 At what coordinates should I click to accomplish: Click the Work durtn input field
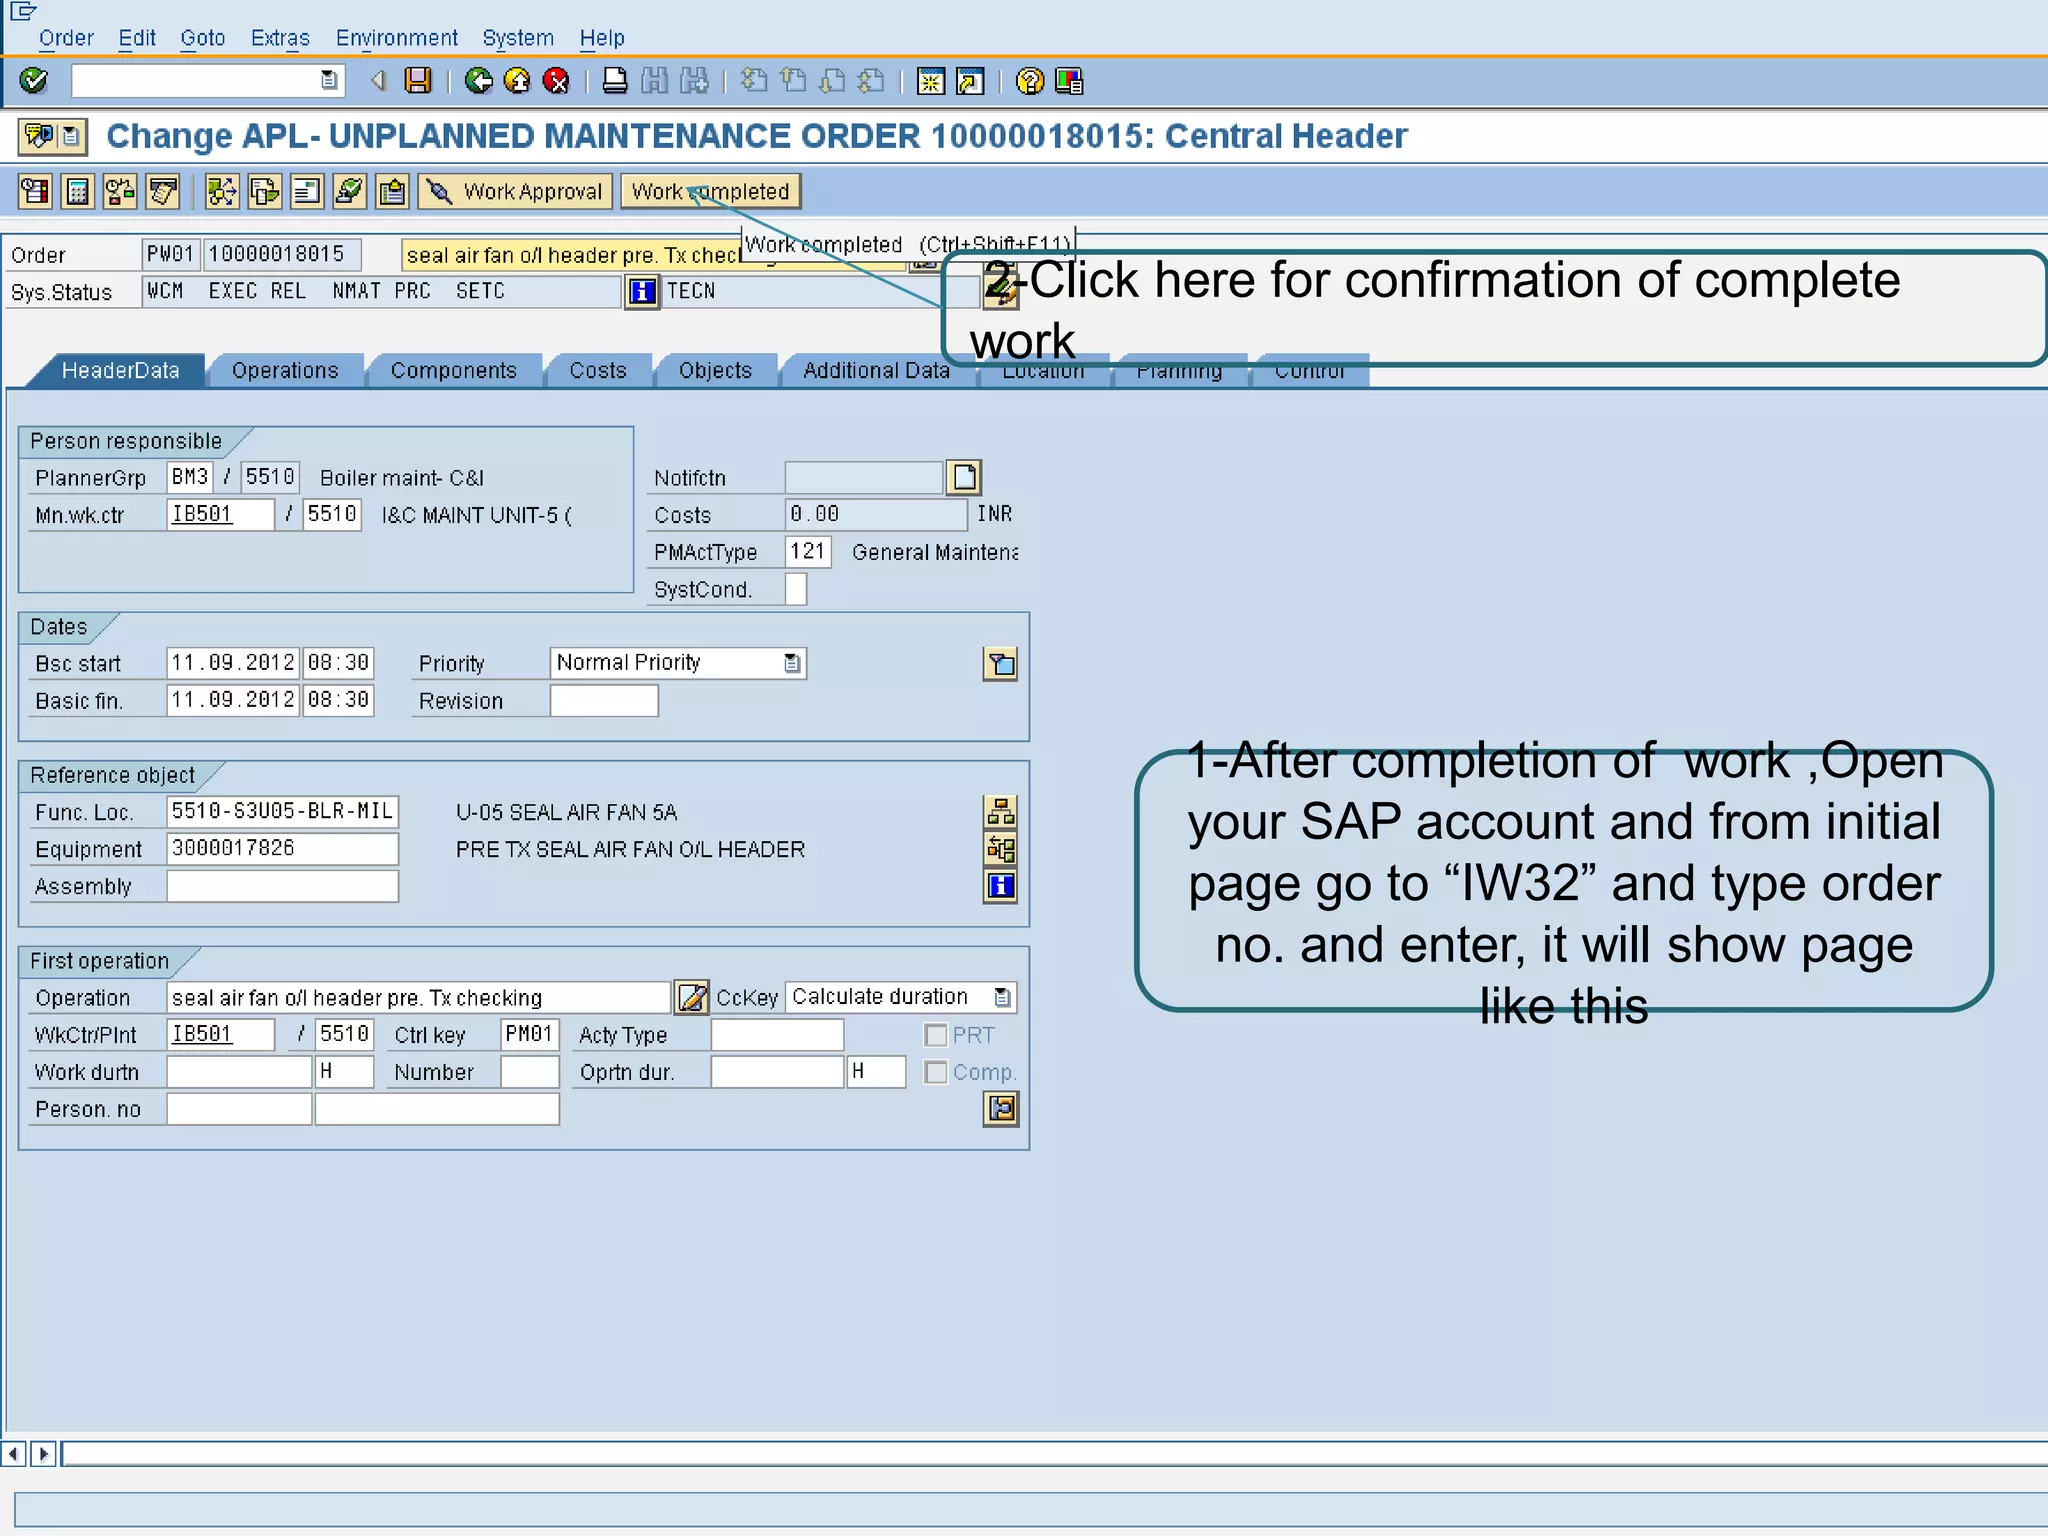pos(239,1072)
